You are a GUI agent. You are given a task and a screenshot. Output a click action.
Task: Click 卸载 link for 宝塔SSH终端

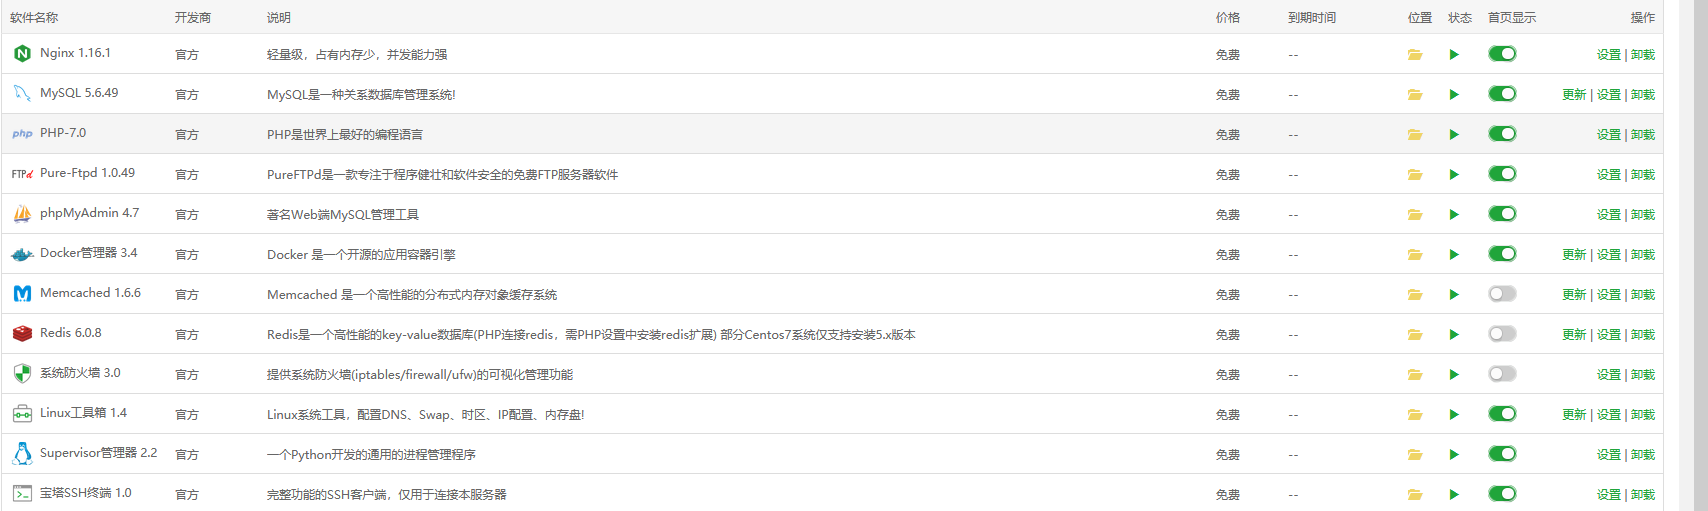(1643, 495)
